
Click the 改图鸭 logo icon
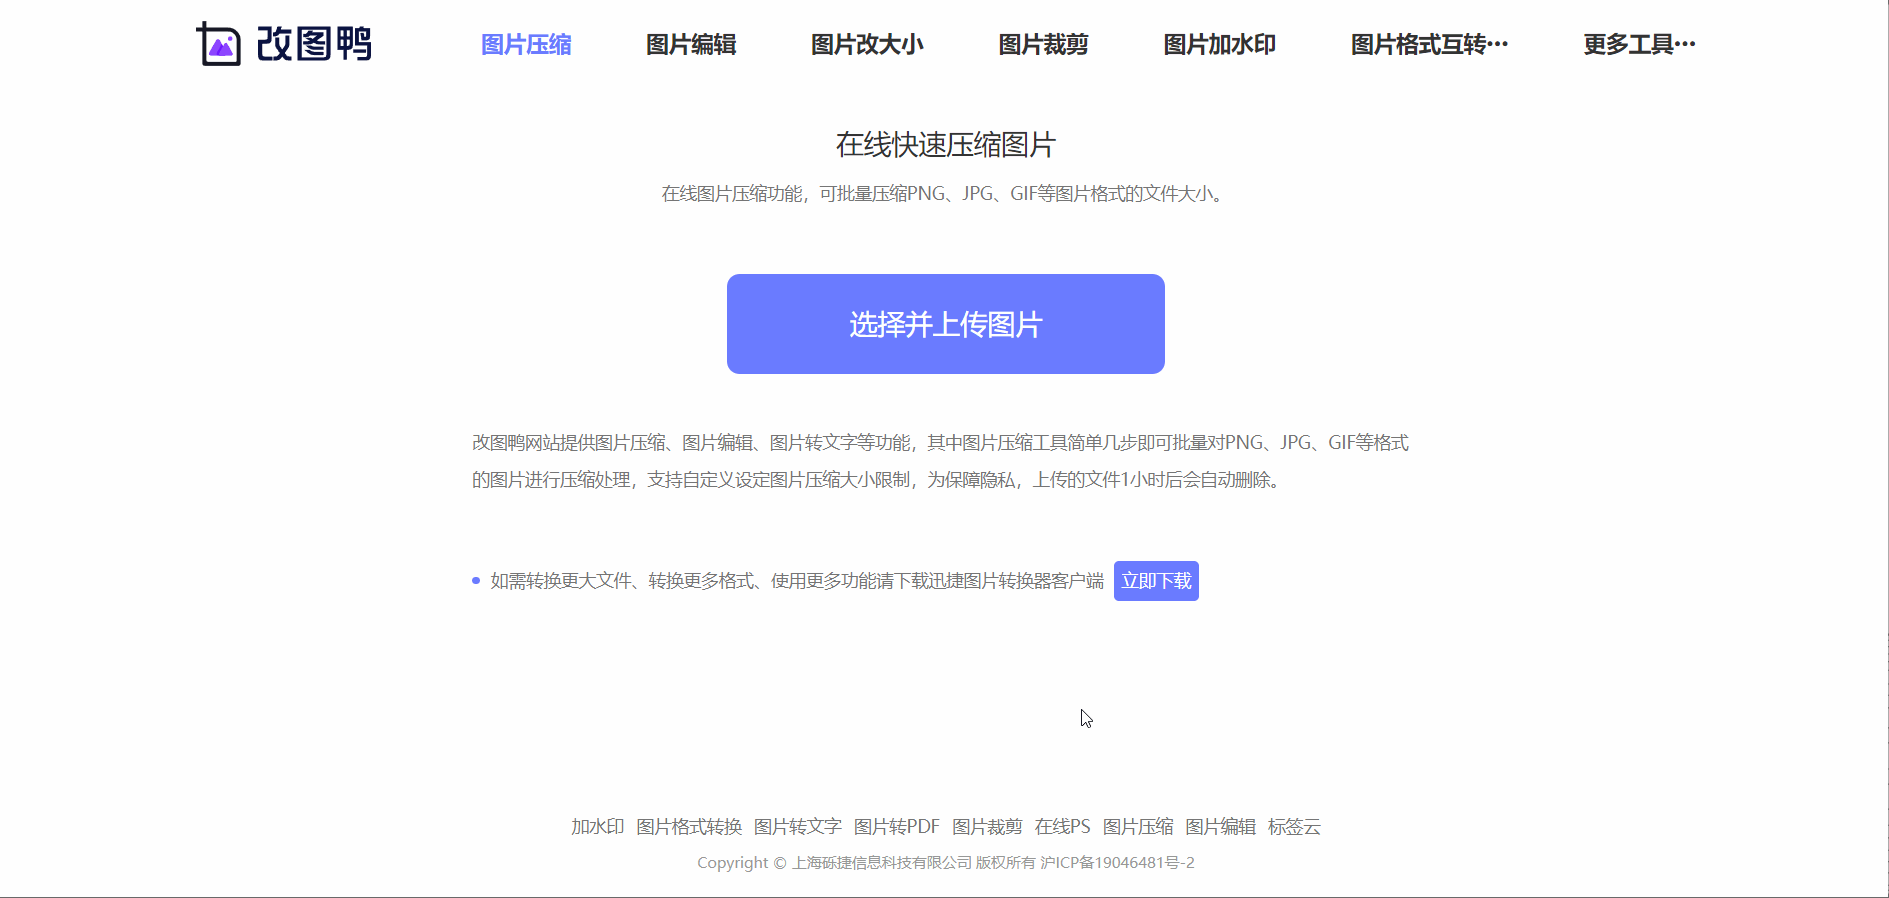219,44
